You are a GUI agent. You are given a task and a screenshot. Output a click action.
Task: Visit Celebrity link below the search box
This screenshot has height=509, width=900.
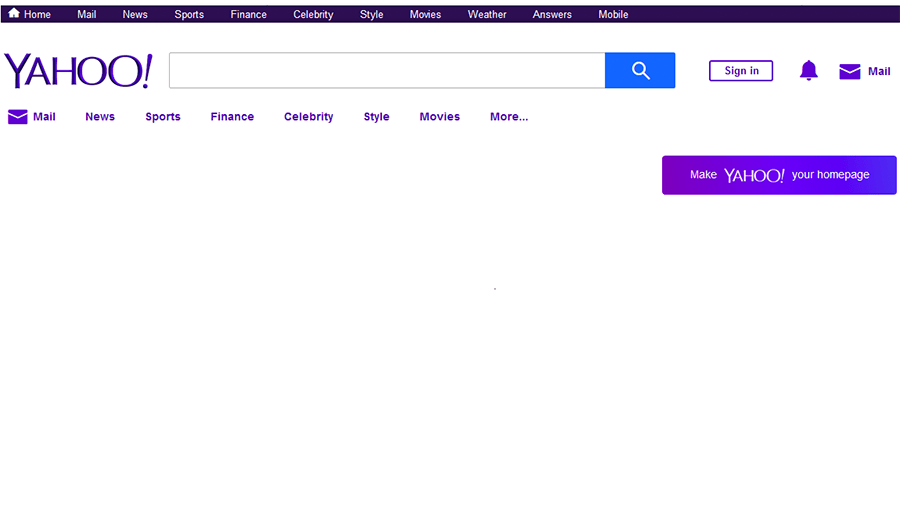point(308,117)
